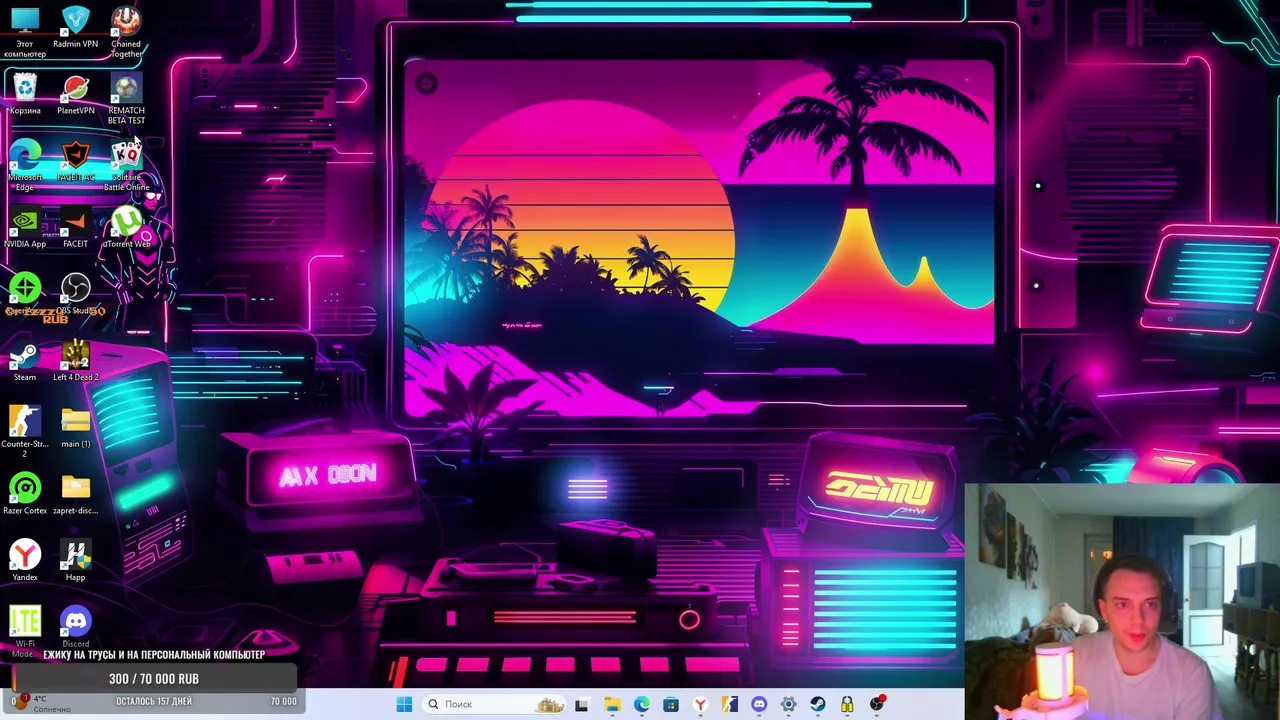This screenshot has width=1280, height=720.
Task: Open Discord from the taskbar
Action: click(759, 704)
